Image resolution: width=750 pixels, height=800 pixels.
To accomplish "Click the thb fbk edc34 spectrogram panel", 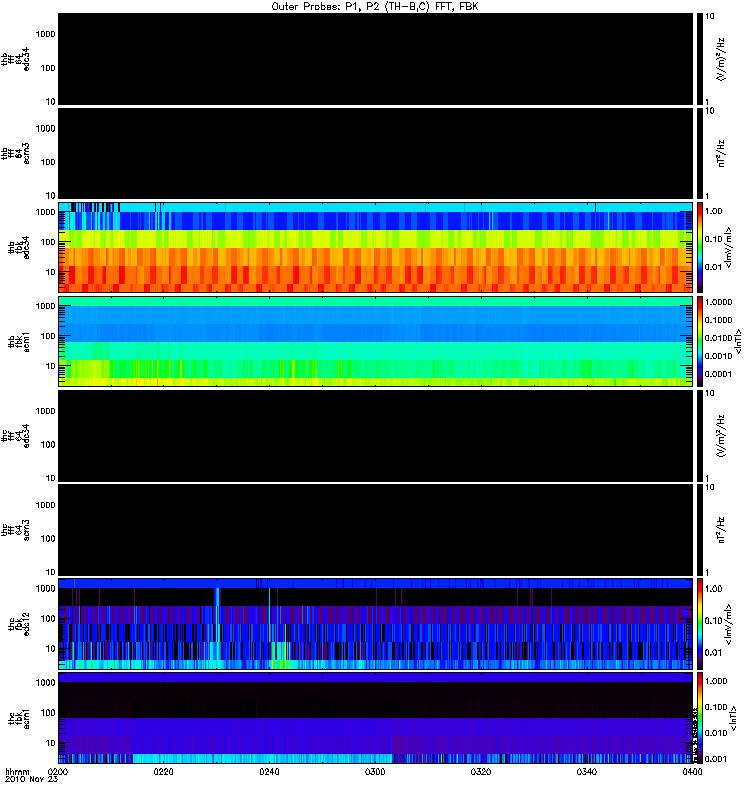I will (376, 247).
